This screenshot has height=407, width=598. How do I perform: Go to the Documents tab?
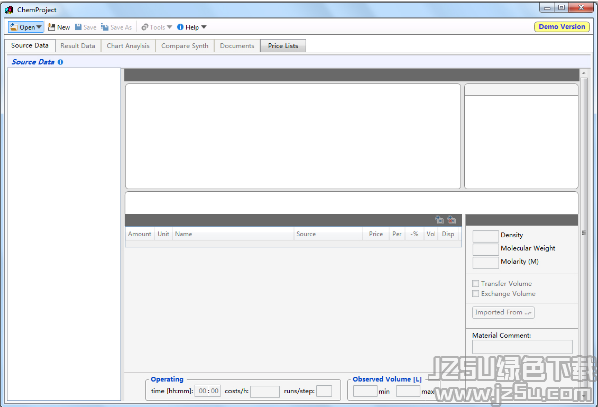pyautogui.click(x=237, y=46)
